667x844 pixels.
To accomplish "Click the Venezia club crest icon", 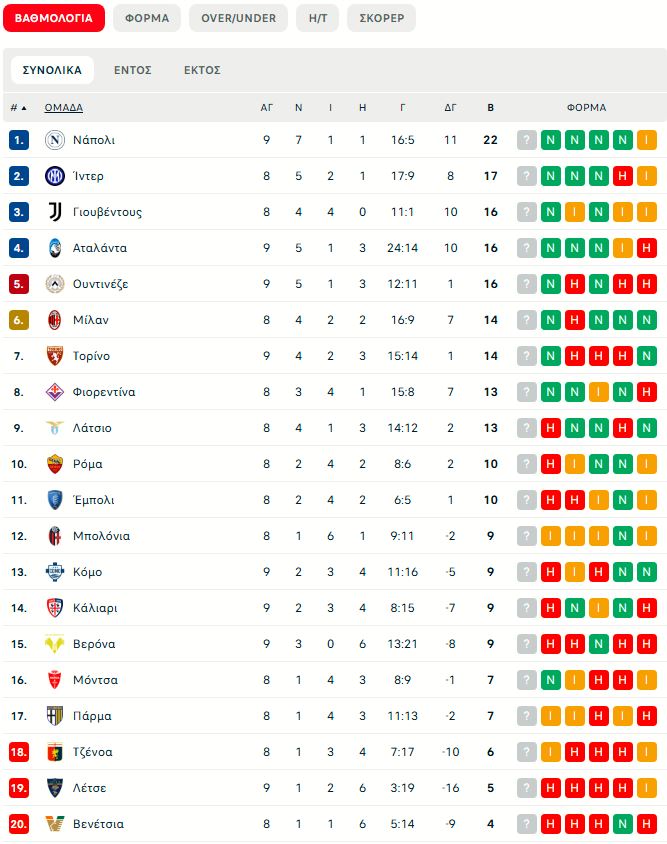I will (x=55, y=824).
